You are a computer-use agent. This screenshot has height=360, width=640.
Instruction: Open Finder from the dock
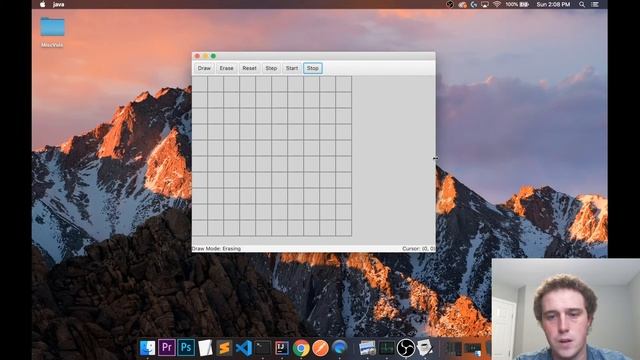point(147,348)
